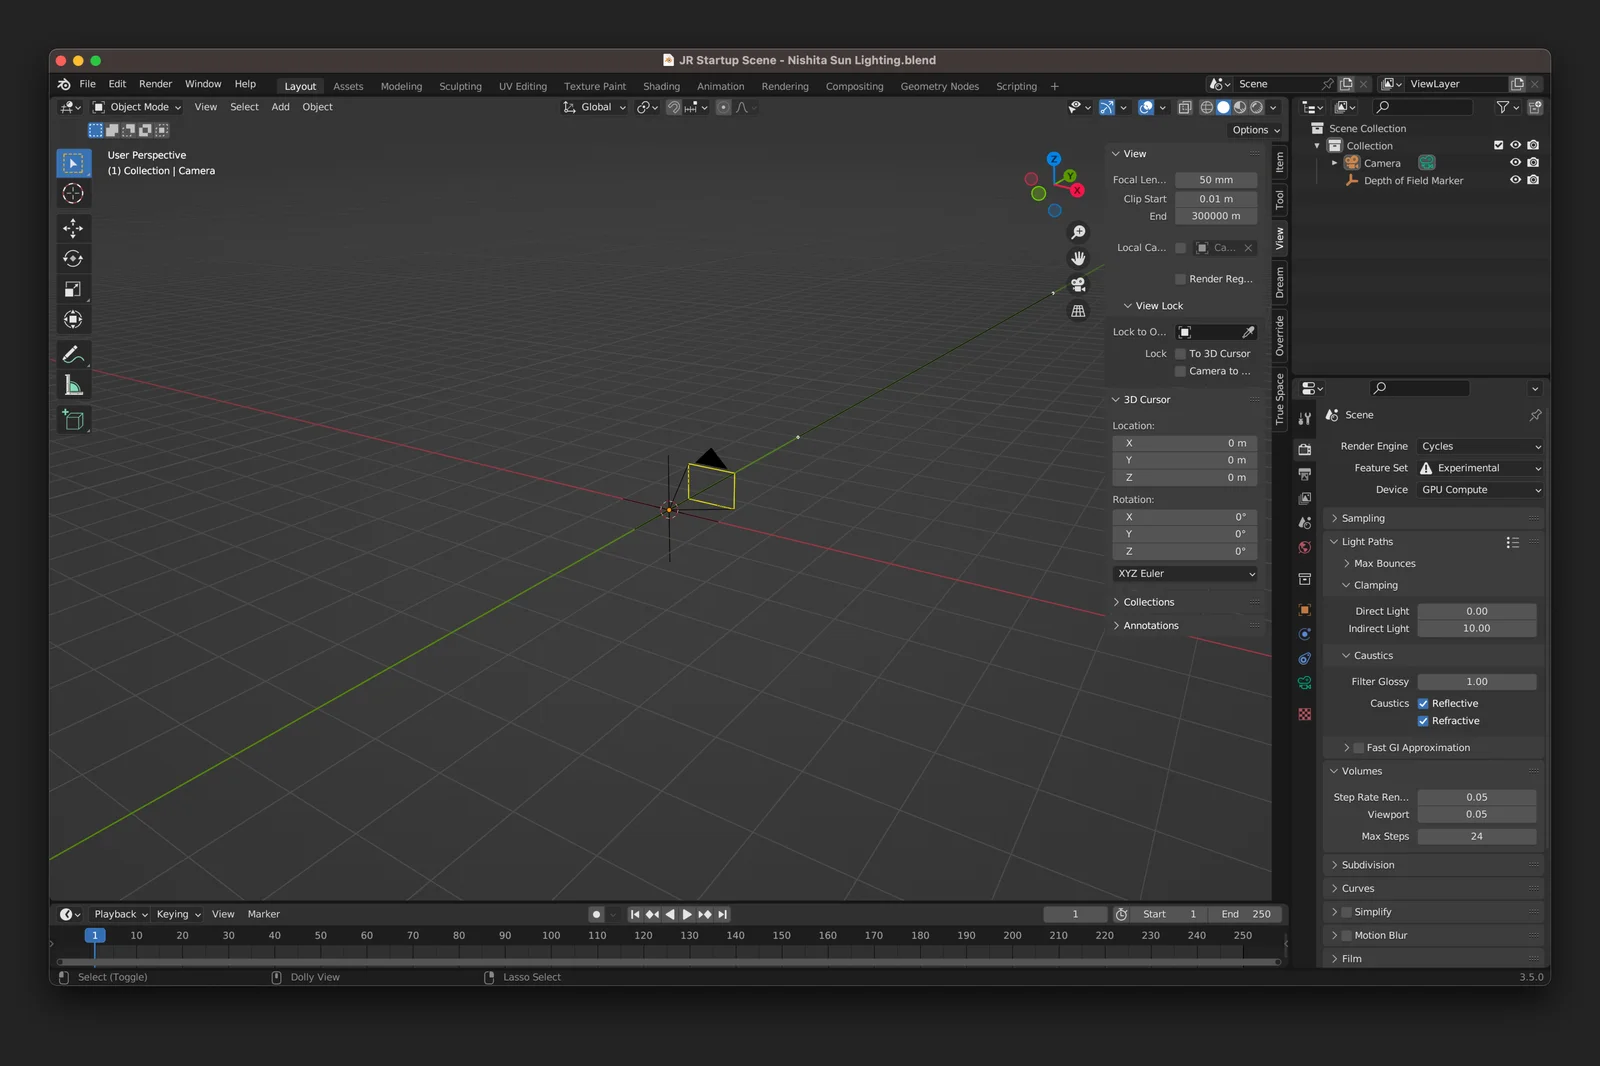Image resolution: width=1600 pixels, height=1066 pixels.
Task: Hide Camera in viewport with eye icon
Action: pyautogui.click(x=1515, y=163)
